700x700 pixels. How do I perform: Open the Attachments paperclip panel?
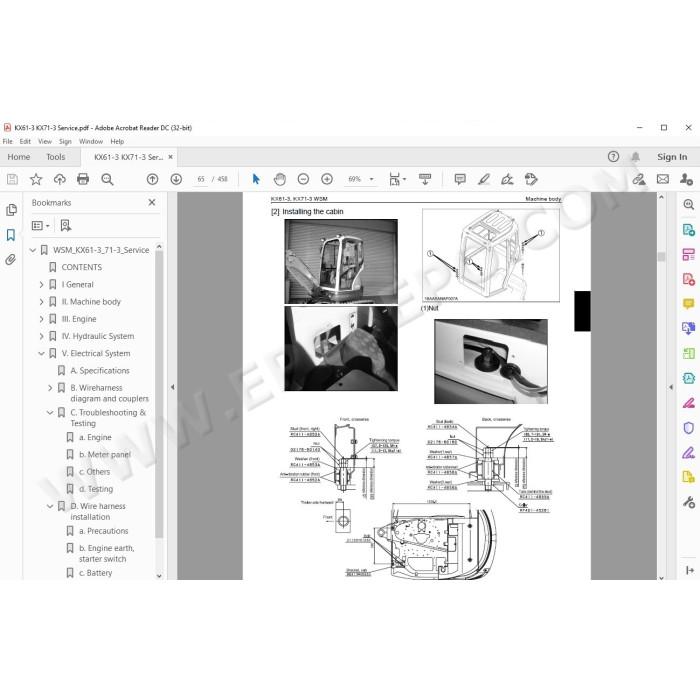pyautogui.click(x=11, y=260)
